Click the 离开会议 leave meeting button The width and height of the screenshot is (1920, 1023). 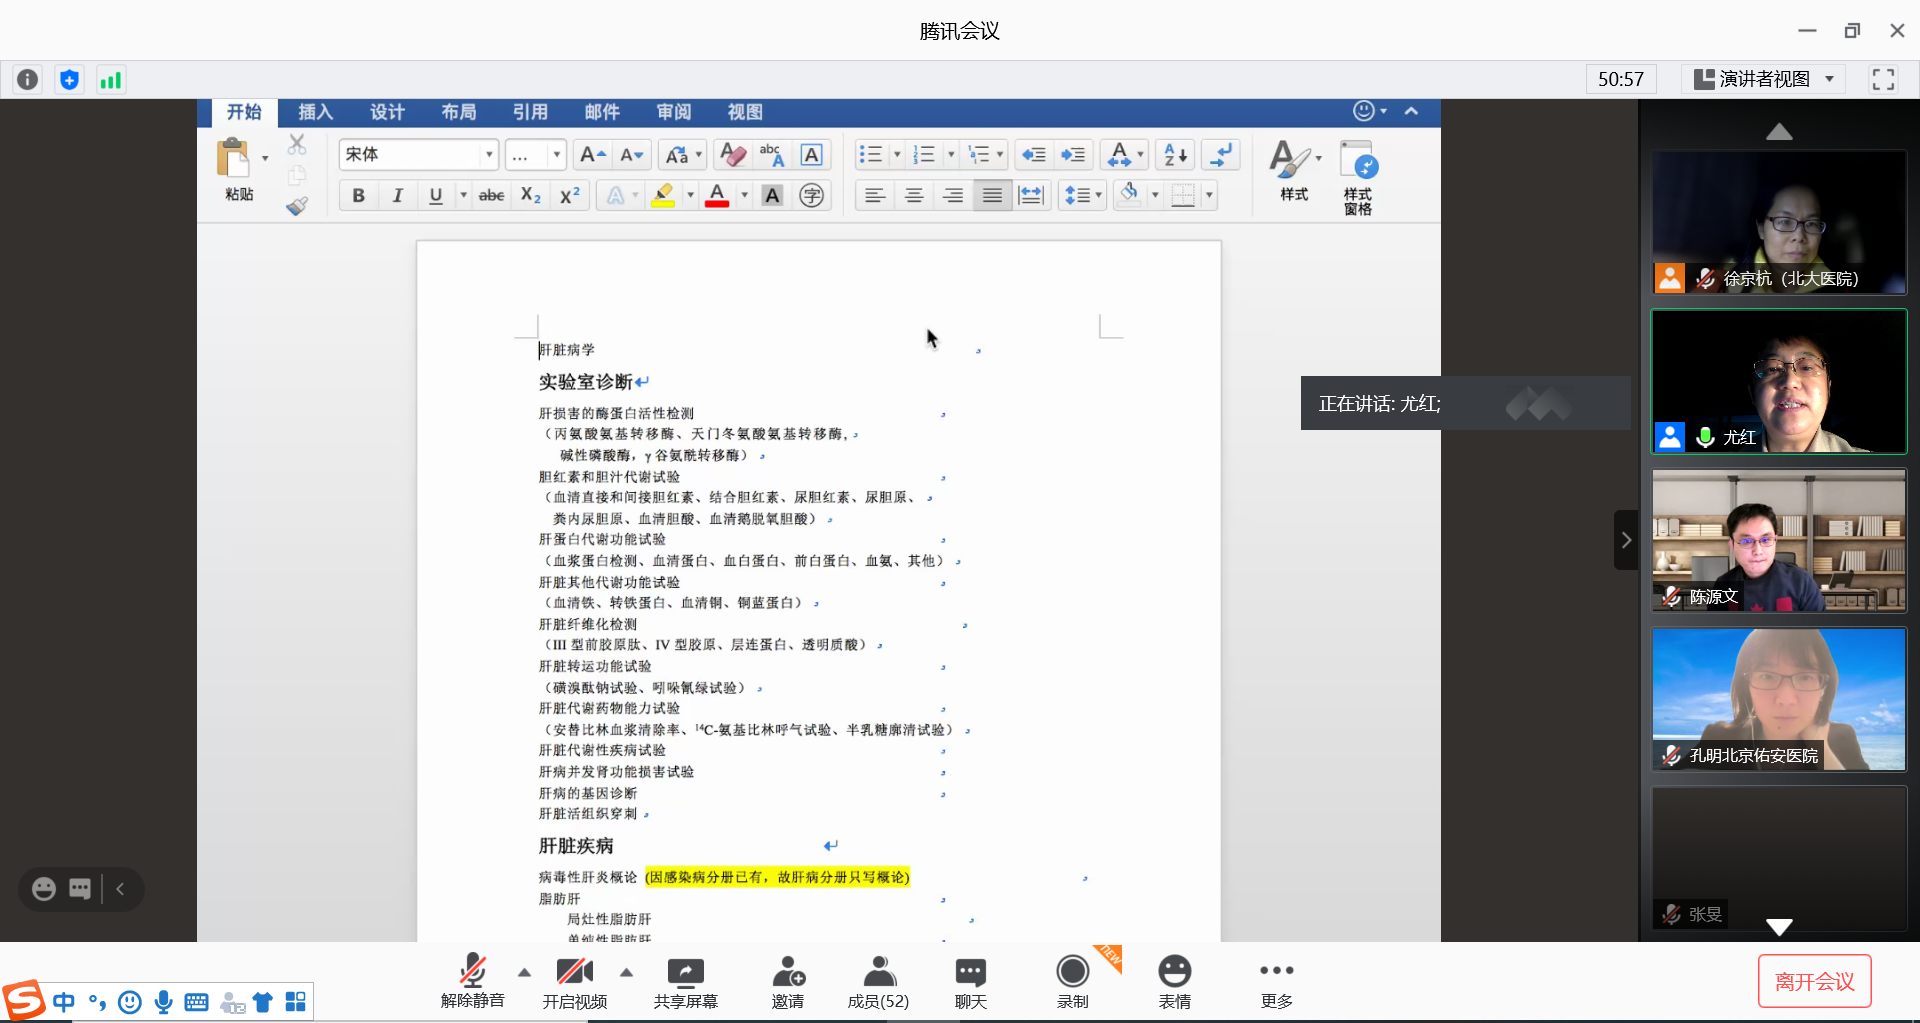pyautogui.click(x=1814, y=982)
